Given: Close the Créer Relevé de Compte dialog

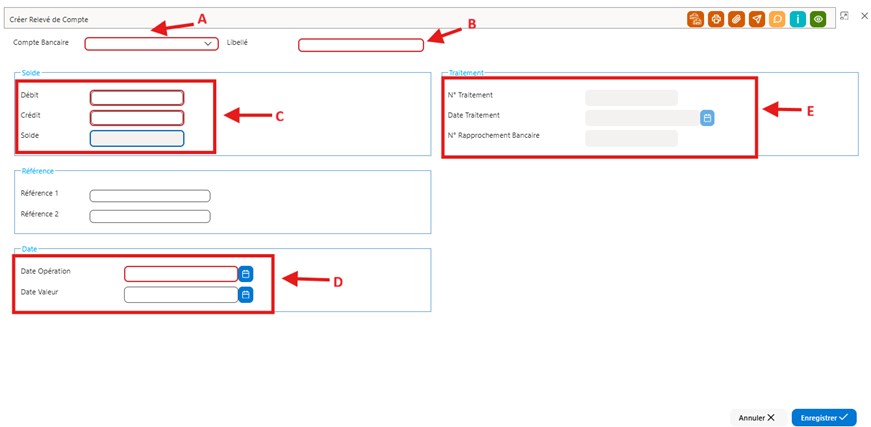Looking at the screenshot, I should [x=864, y=16].
